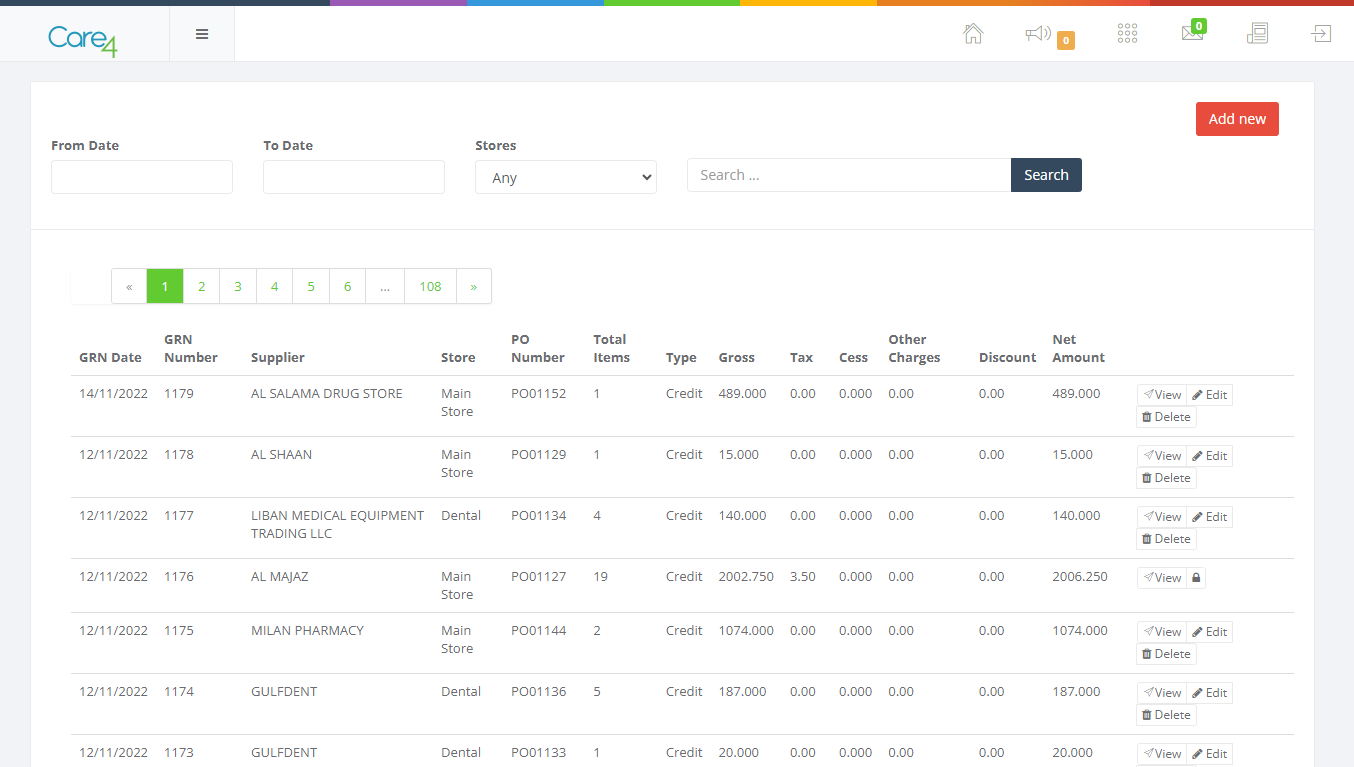Click the lock icon for GRN 1176
Viewport: 1354px width, 767px height.
(1196, 578)
